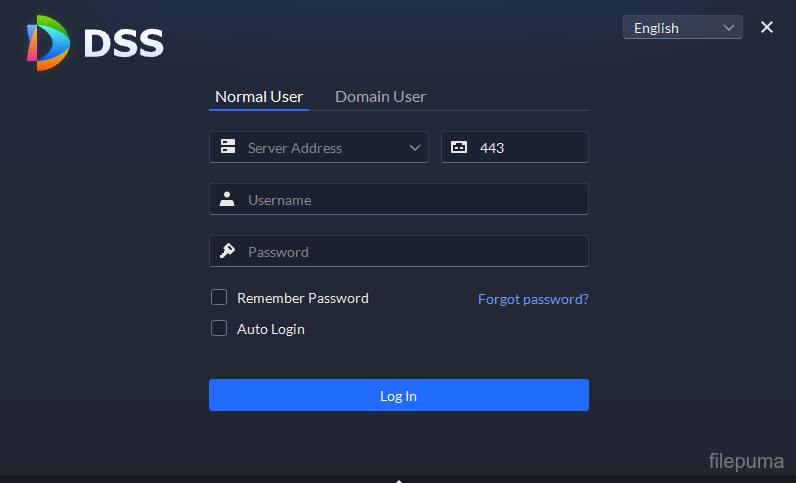
Task: Switch to the Domain User tab
Action: [380, 96]
